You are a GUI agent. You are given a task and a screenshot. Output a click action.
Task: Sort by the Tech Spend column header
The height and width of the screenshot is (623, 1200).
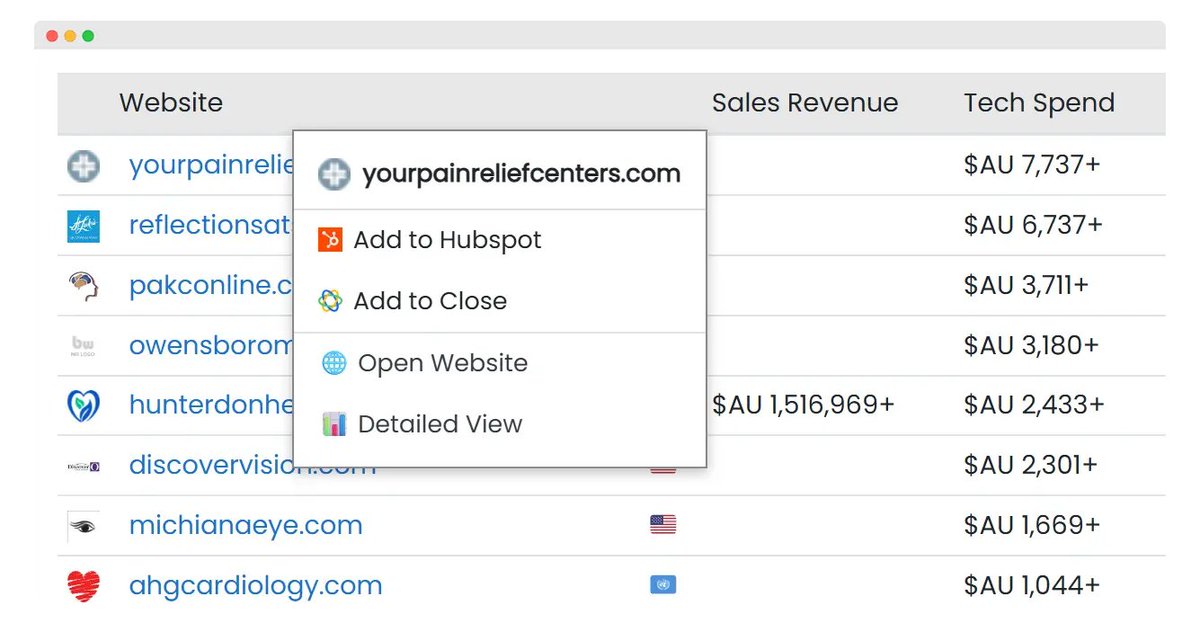point(1039,103)
